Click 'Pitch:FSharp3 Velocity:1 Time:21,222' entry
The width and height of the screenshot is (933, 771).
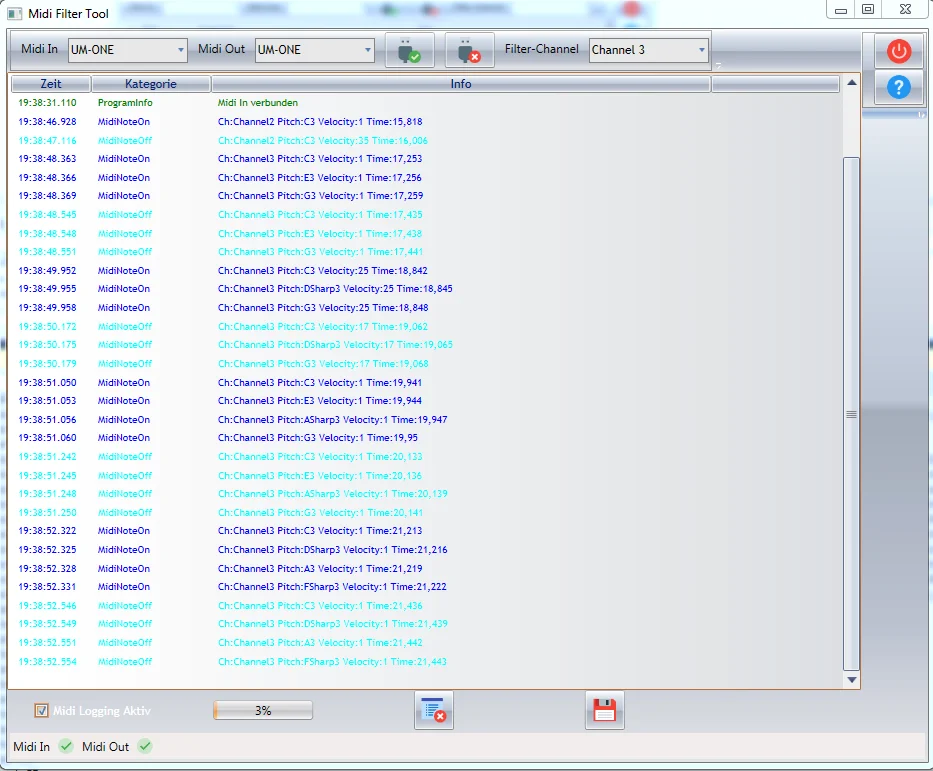point(425,587)
